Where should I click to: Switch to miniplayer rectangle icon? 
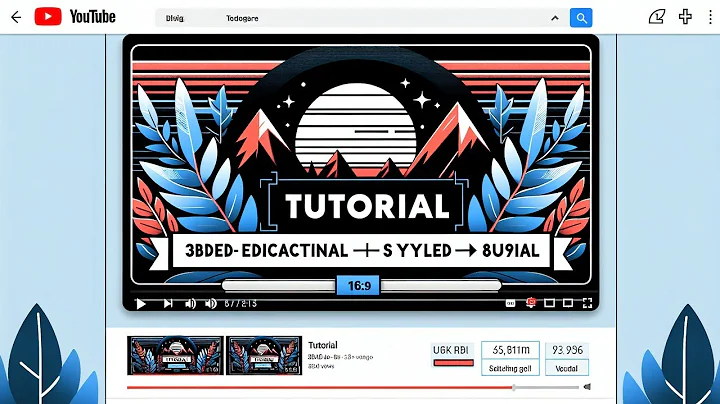tap(549, 303)
